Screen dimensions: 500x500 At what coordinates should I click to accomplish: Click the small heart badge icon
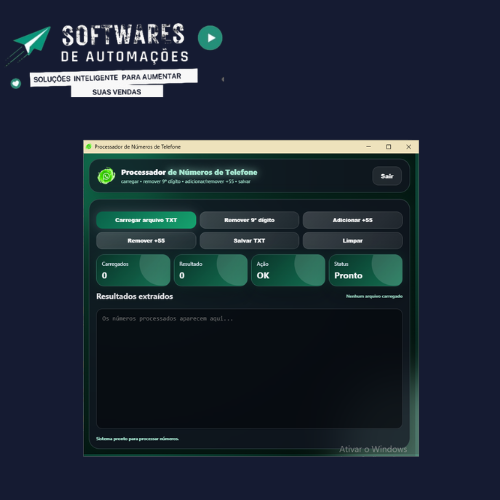point(16,83)
